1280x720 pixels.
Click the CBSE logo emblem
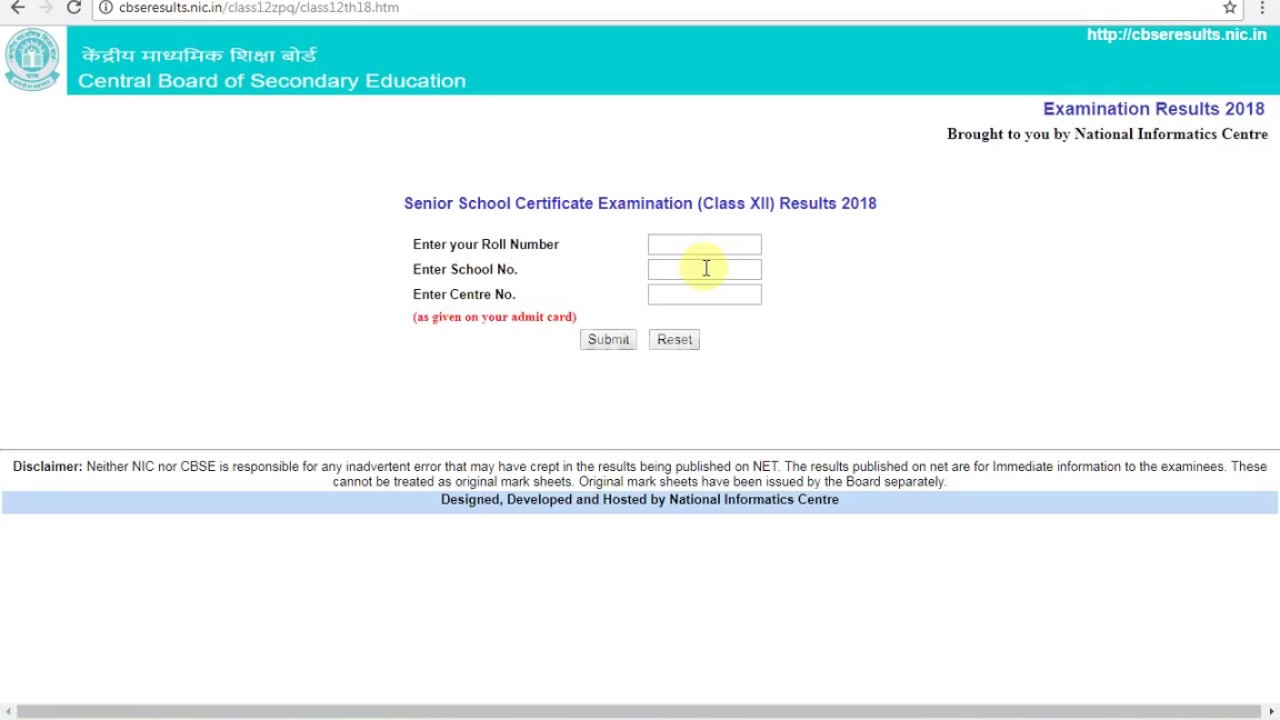pyautogui.click(x=32, y=60)
